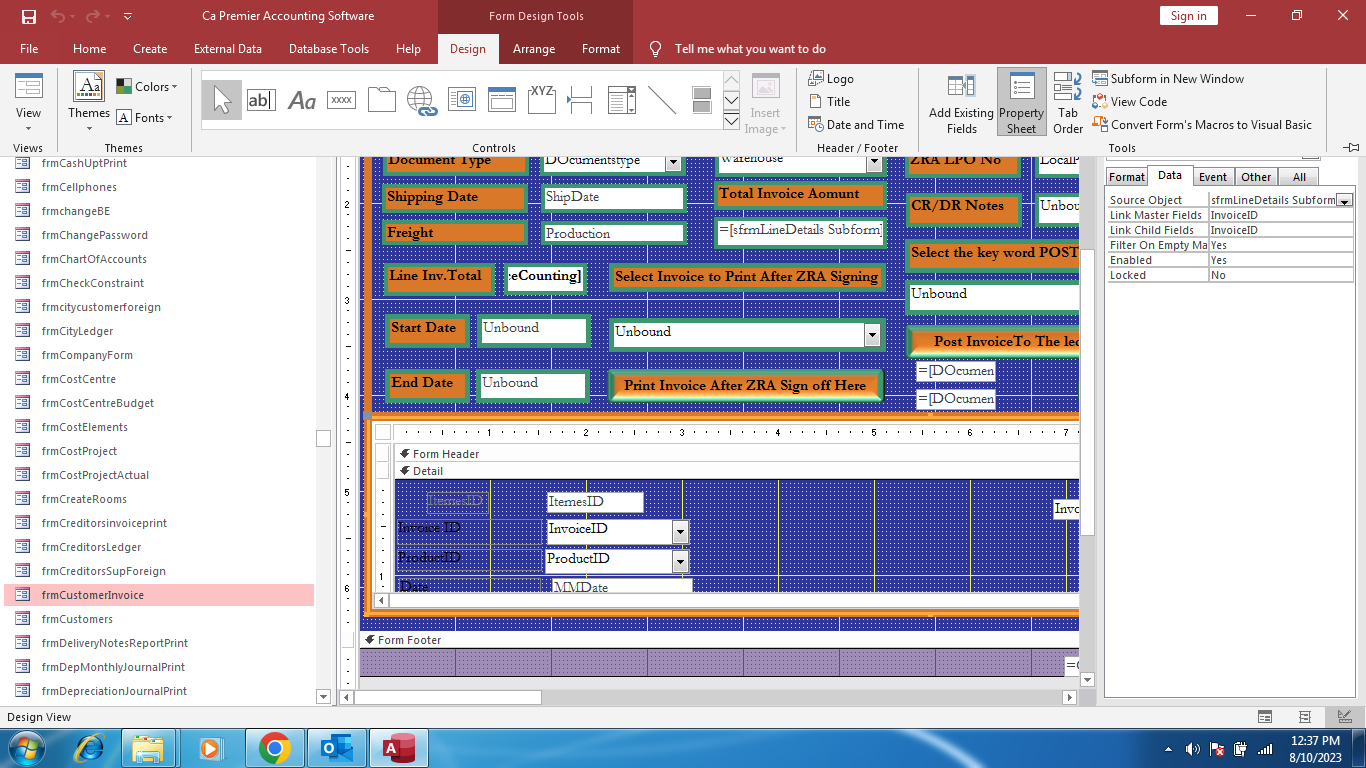This screenshot has height=768, width=1366.
Task: Open Add Existing Fields pane
Action: 961,102
